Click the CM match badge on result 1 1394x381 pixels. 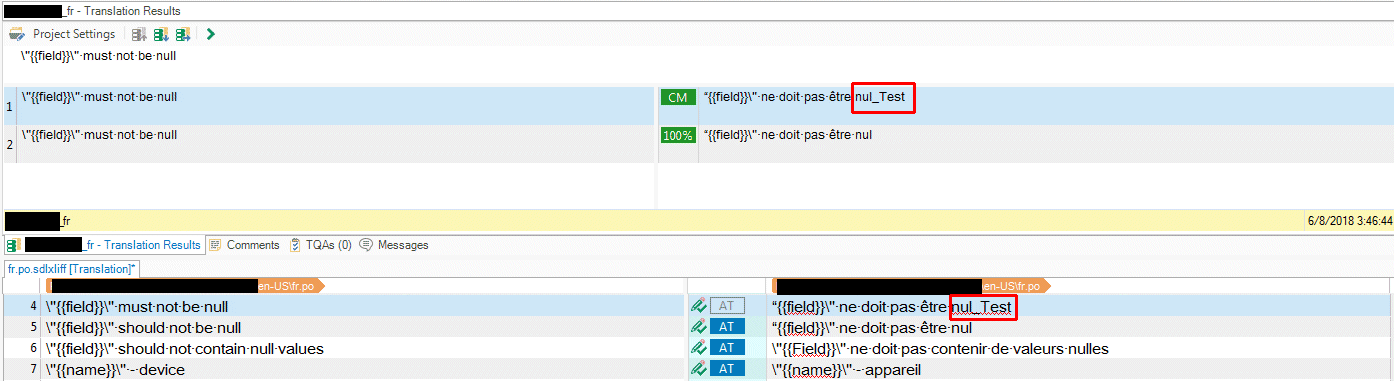[x=677, y=97]
